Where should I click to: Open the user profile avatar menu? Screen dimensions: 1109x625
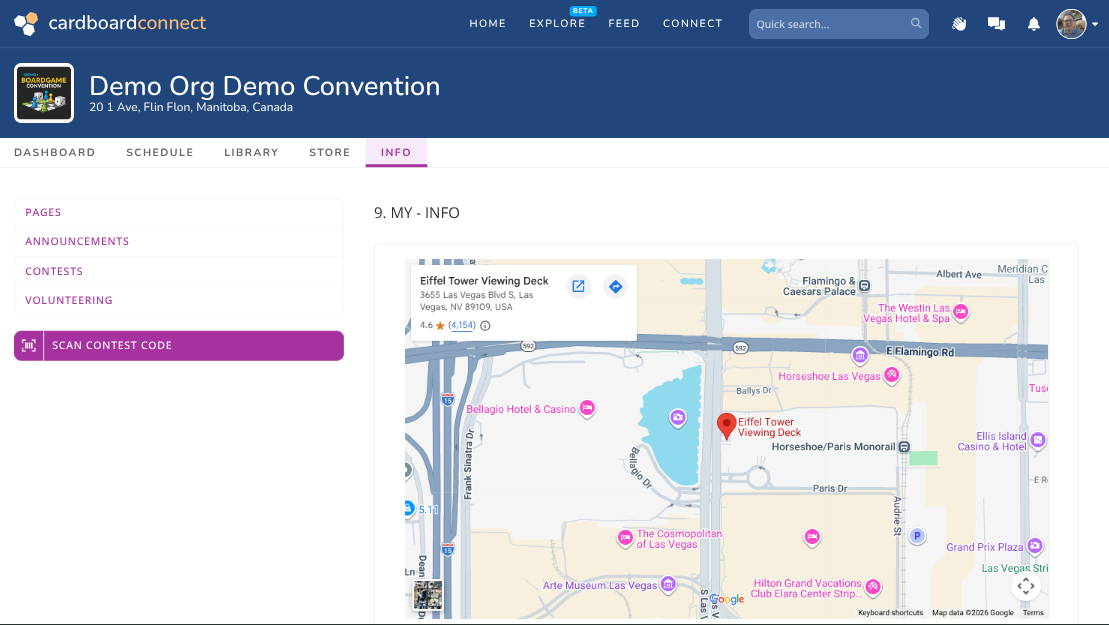1077,24
